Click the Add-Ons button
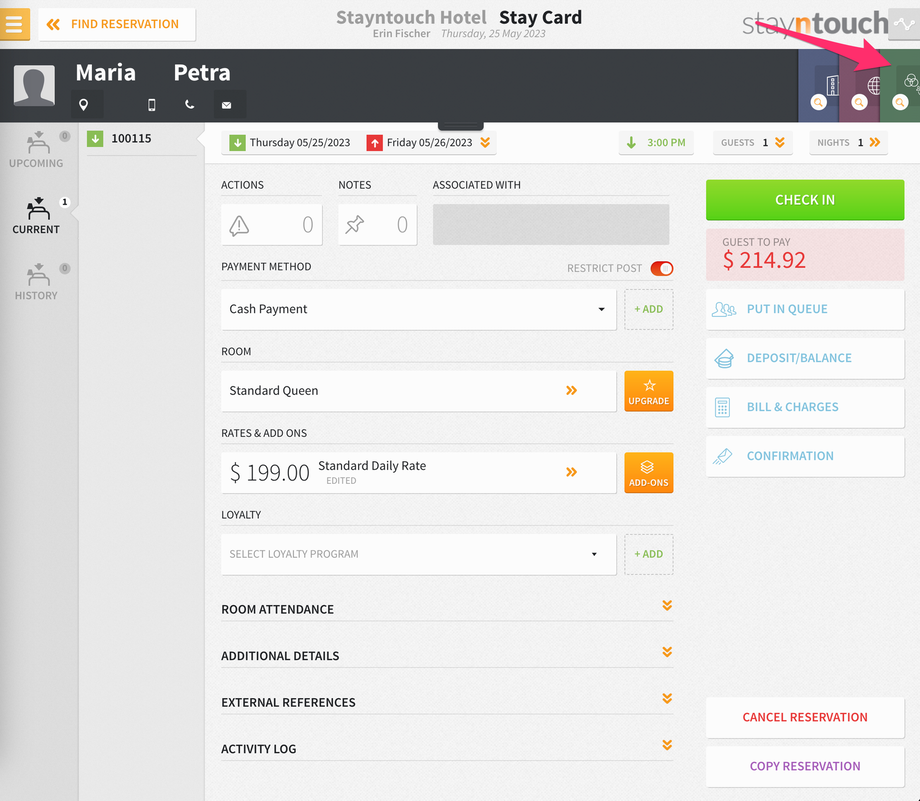The width and height of the screenshot is (920, 801). pyautogui.click(x=648, y=473)
